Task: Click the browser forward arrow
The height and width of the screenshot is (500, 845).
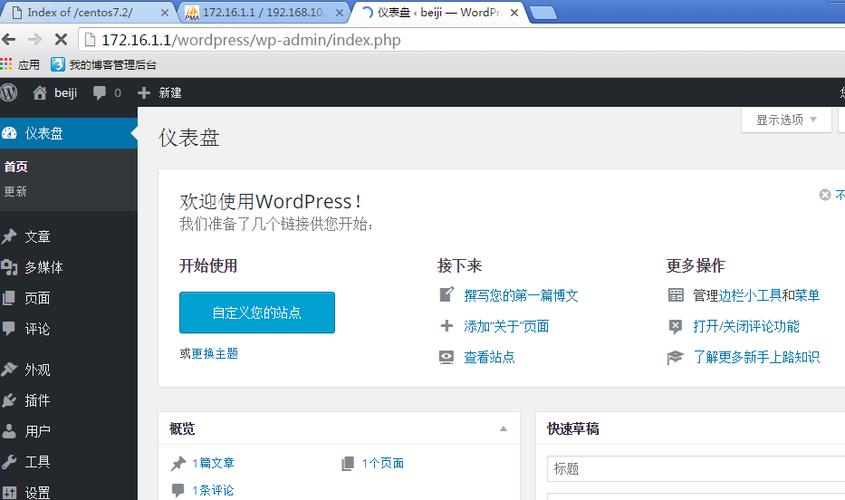Action: coord(34,39)
